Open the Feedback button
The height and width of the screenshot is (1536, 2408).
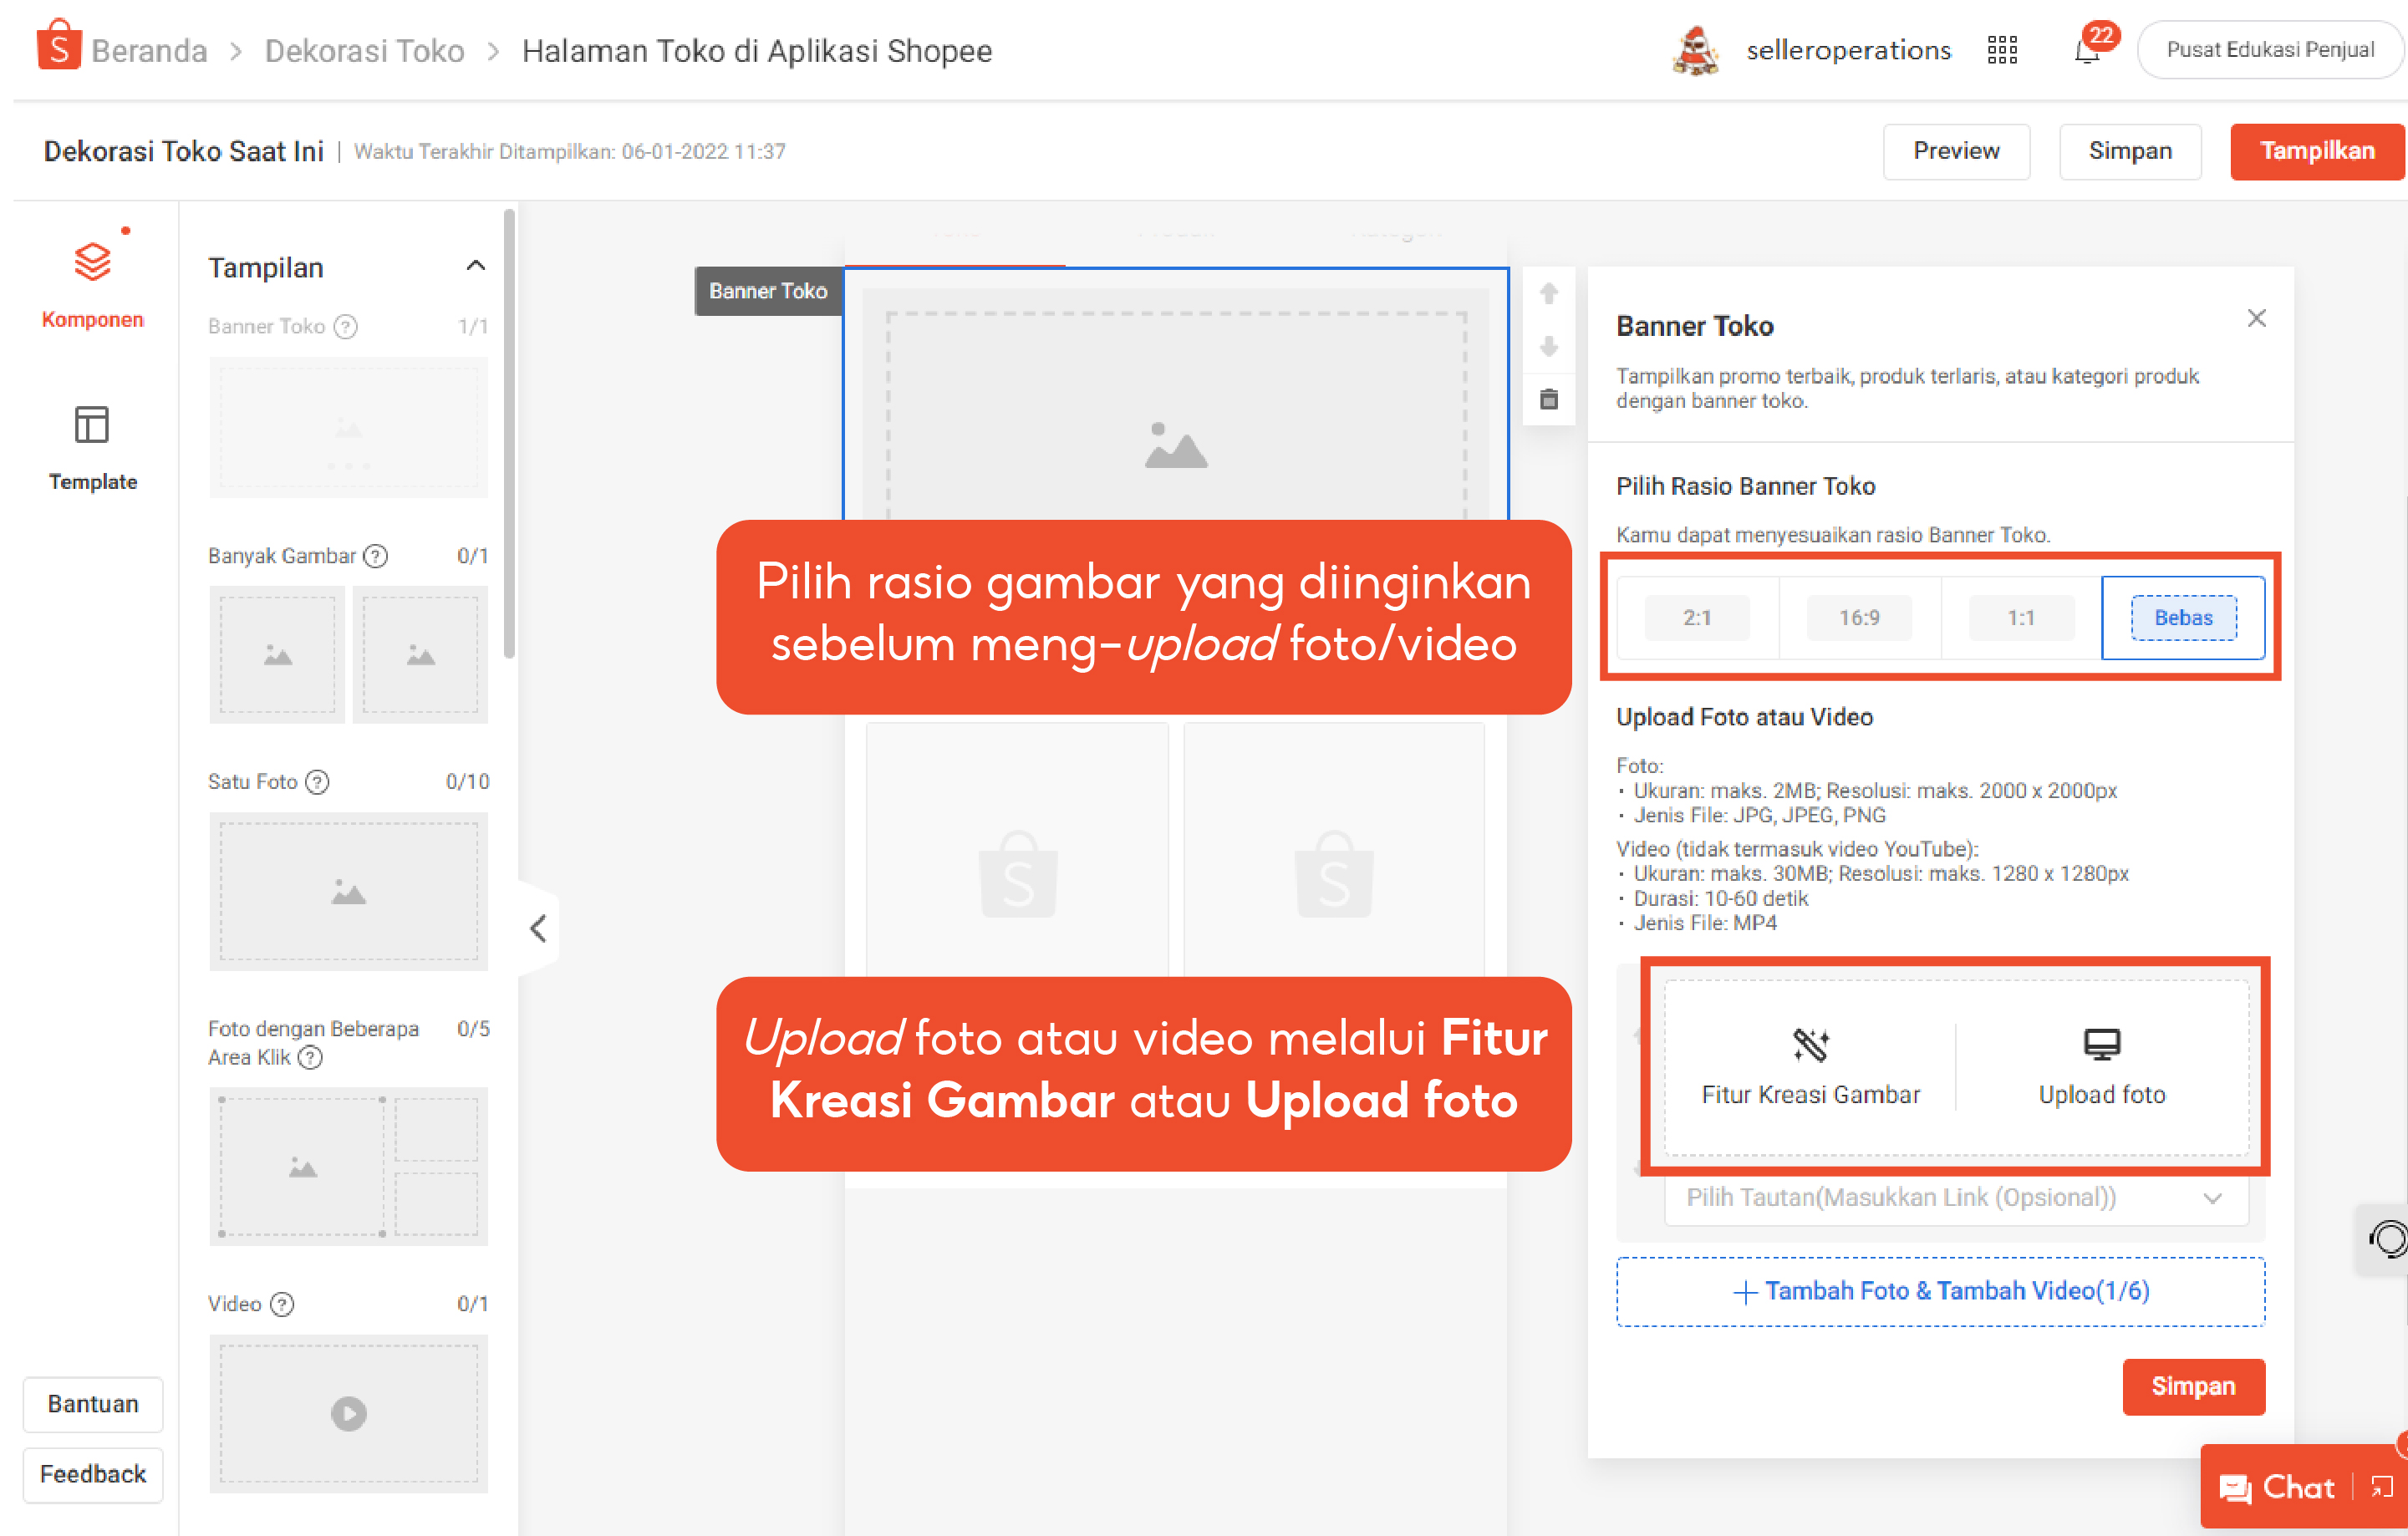coord(93,1474)
